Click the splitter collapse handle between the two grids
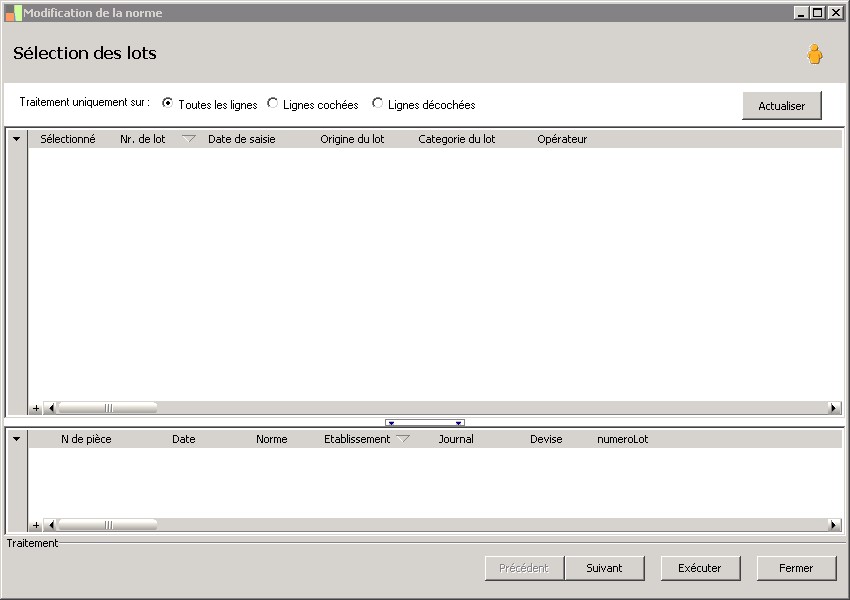This screenshot has height=600, width=850. [425, 422]
